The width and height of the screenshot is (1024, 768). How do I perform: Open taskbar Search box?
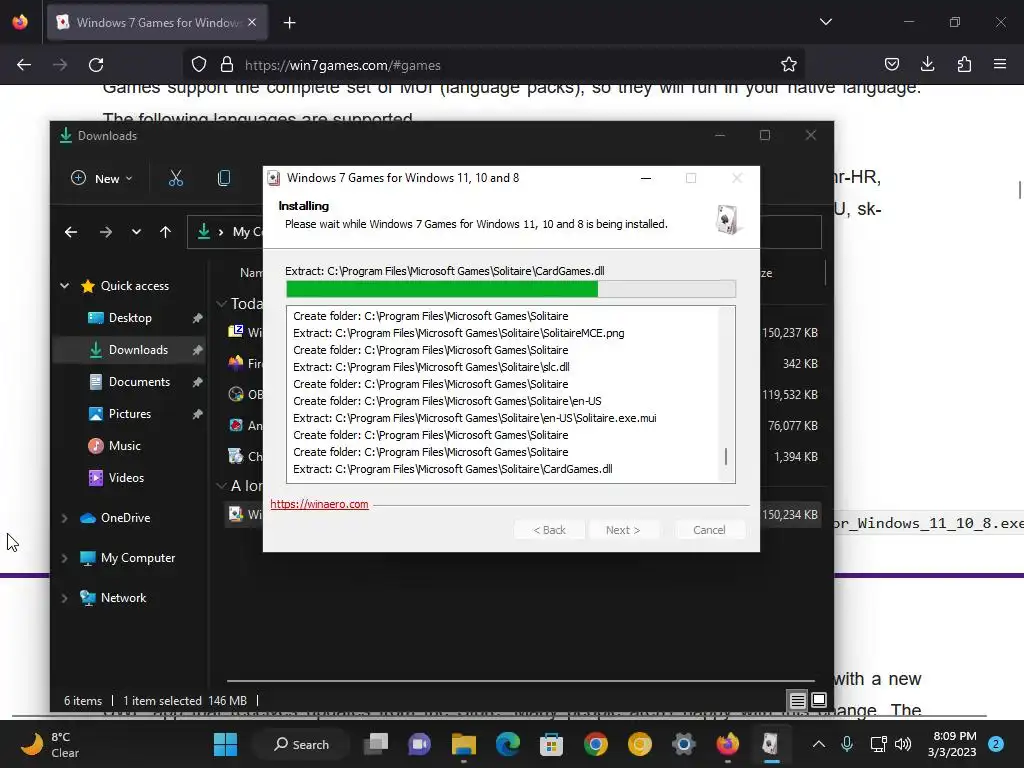click(x=302, y=744)
